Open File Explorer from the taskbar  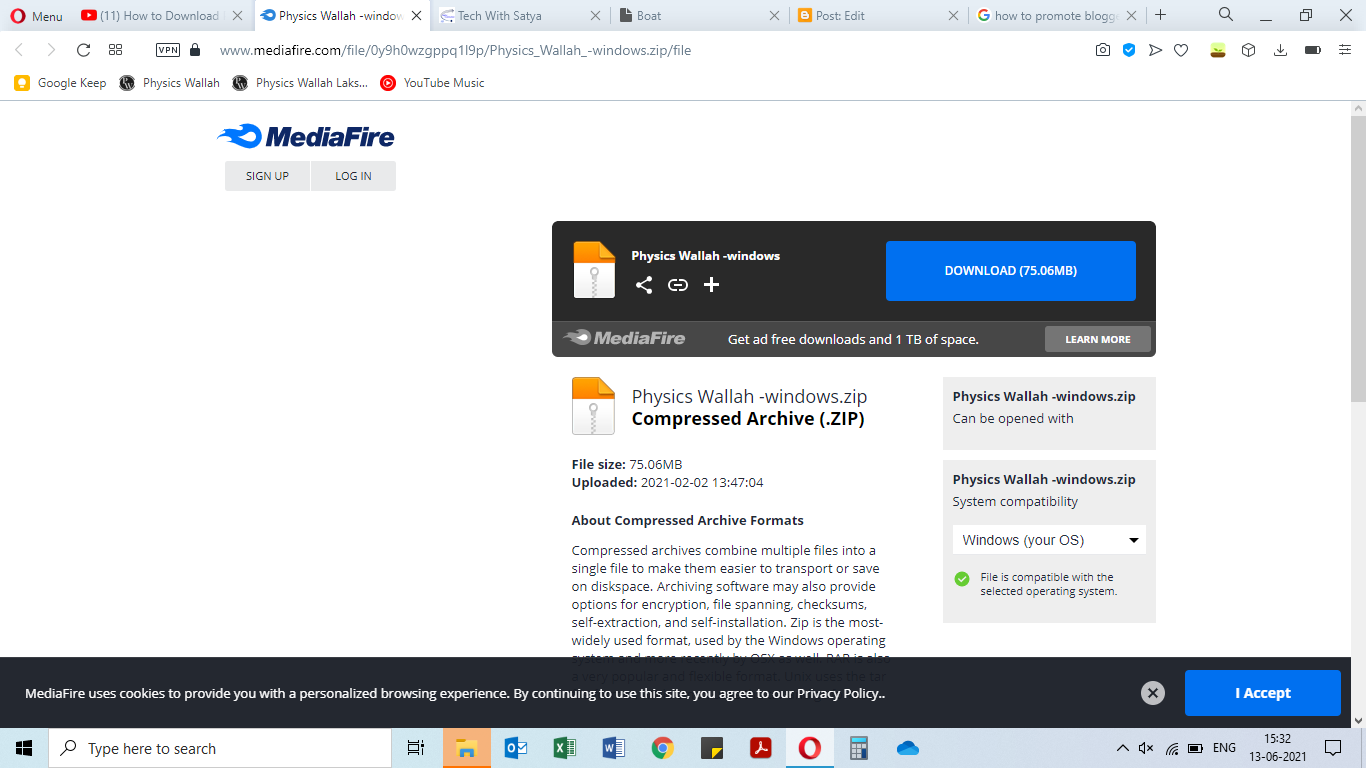point(466,748)
